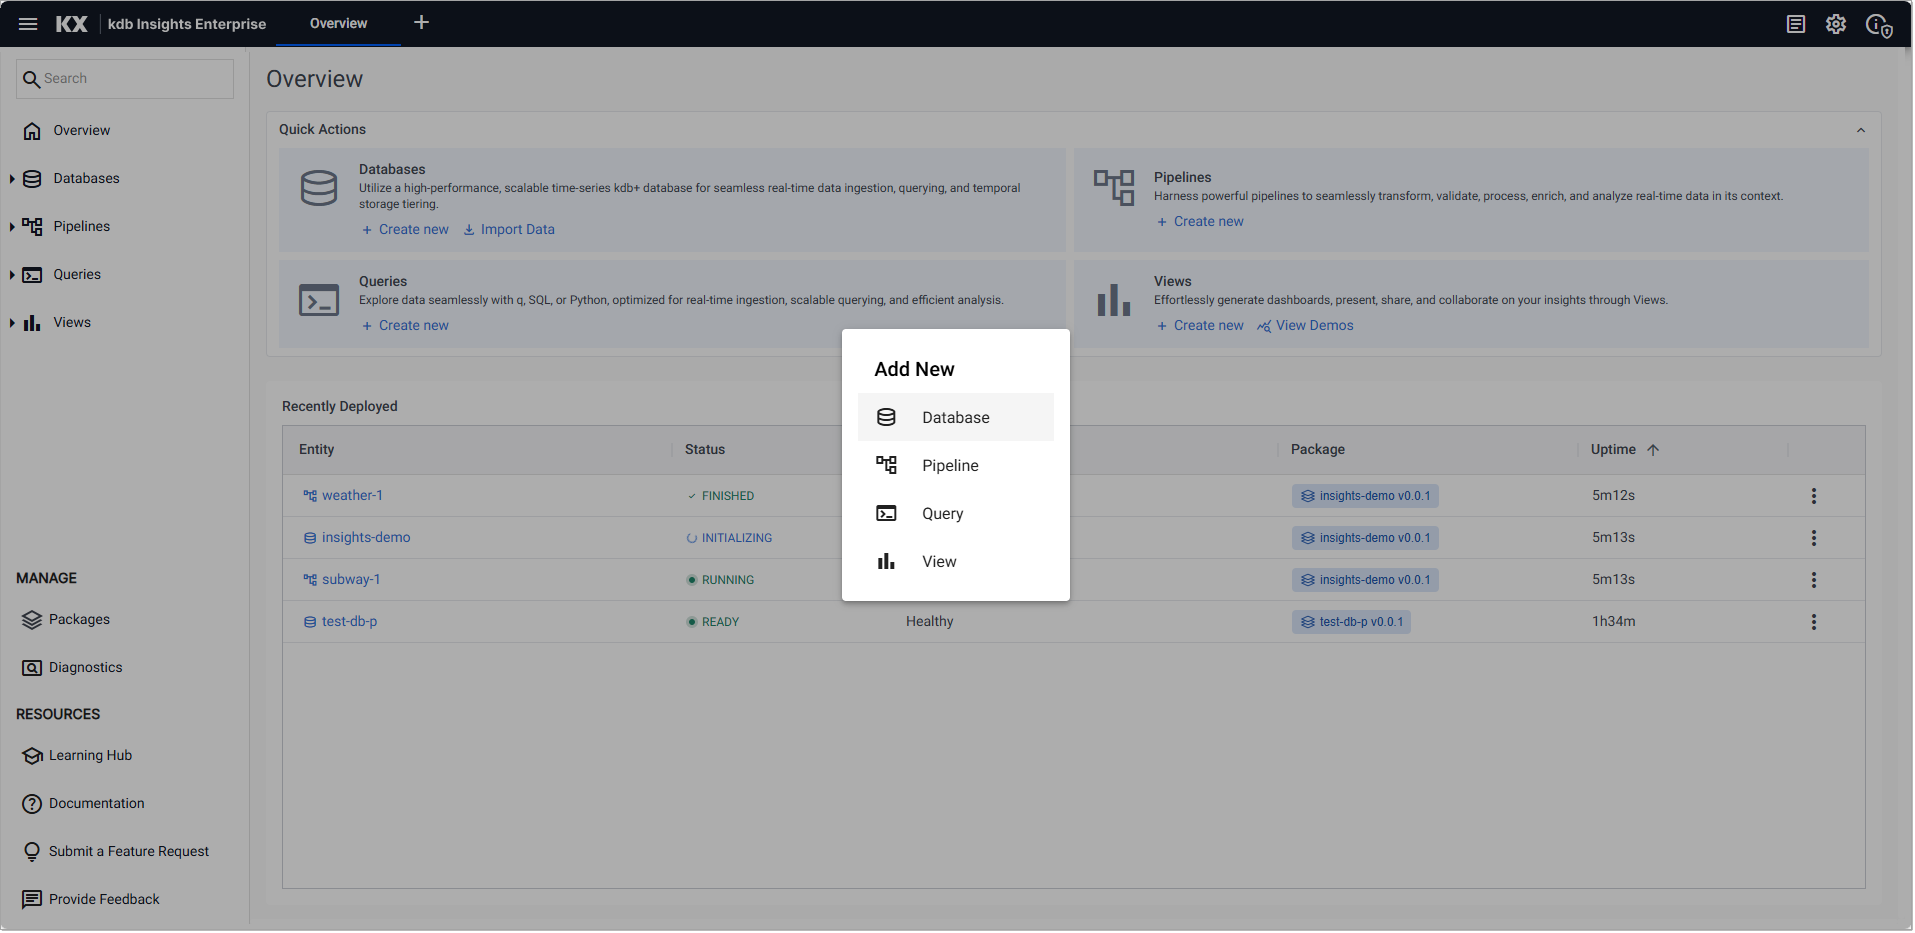
Task: Select Database from the Add New menu
Action: coord(954,417)
